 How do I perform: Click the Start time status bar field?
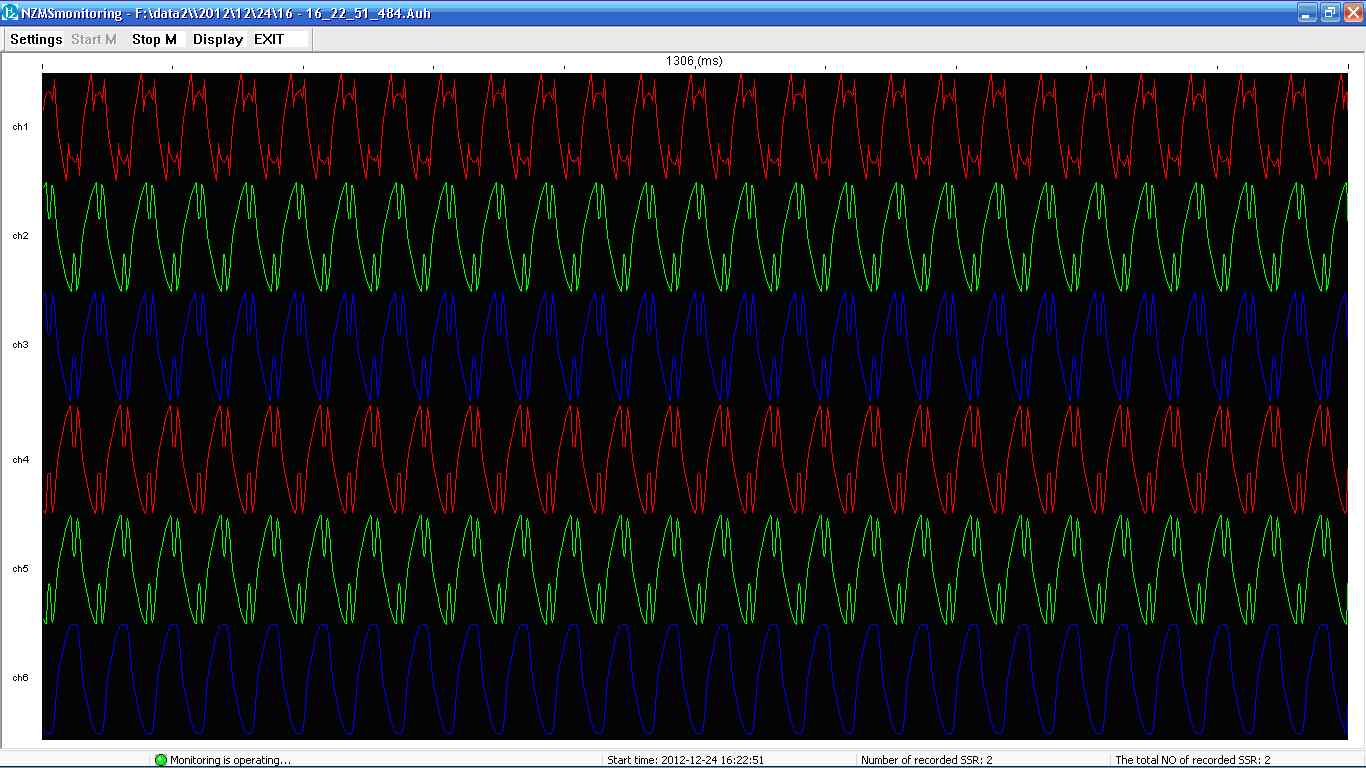686,760
